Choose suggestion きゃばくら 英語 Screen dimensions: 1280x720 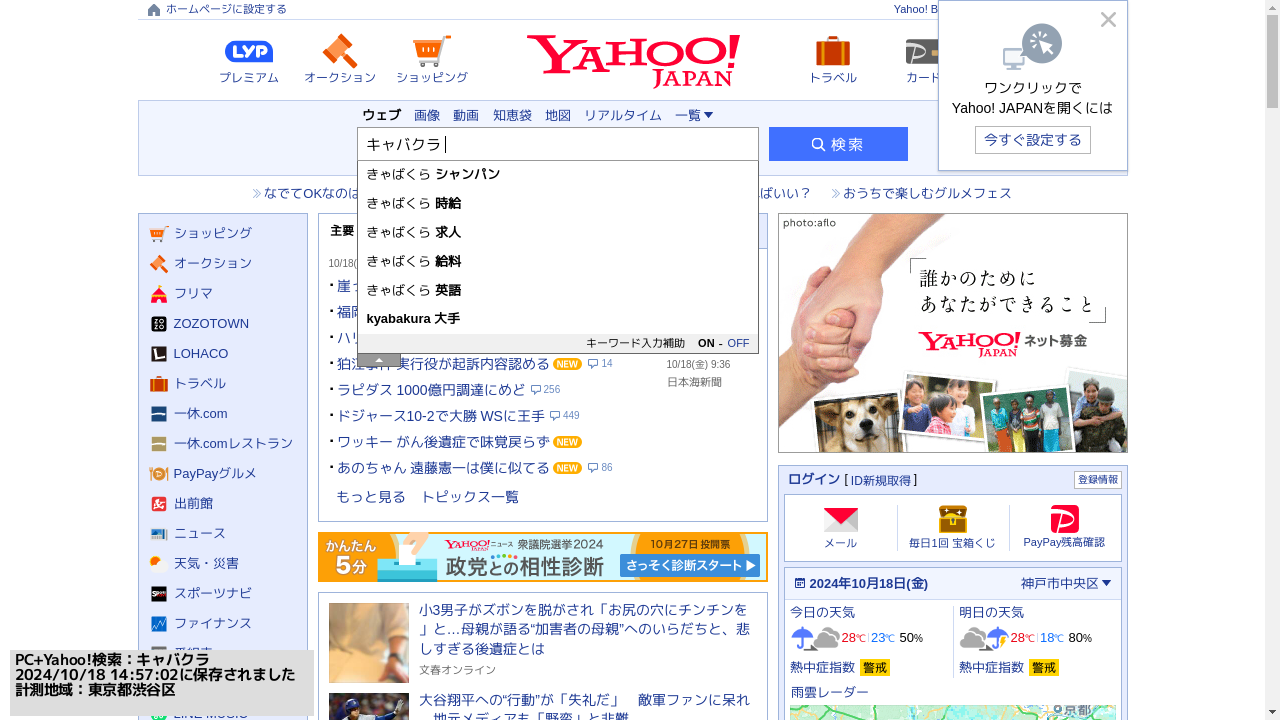[x=558, y=290]
